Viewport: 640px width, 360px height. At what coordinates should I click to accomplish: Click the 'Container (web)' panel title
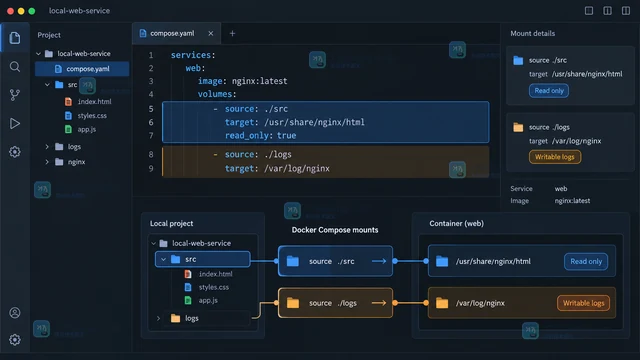coord(456,223)
